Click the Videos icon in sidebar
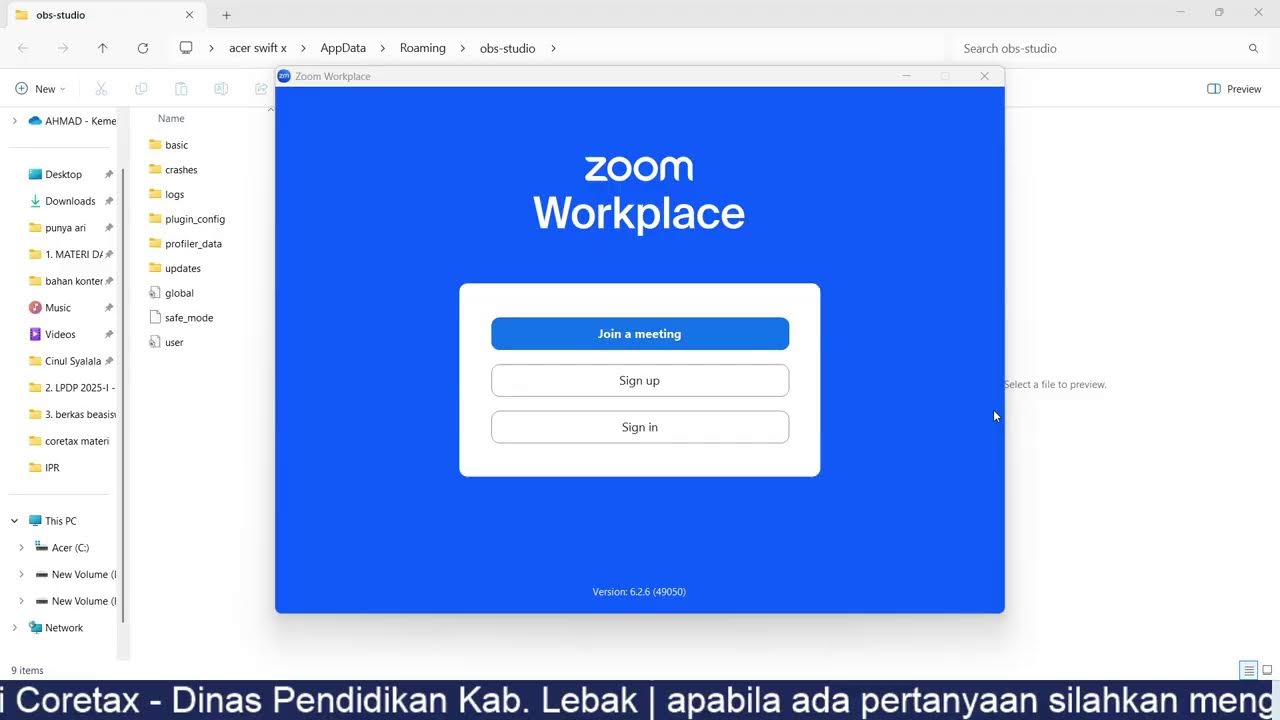Screen dimensions: 1280x720 tap(35, 334)
